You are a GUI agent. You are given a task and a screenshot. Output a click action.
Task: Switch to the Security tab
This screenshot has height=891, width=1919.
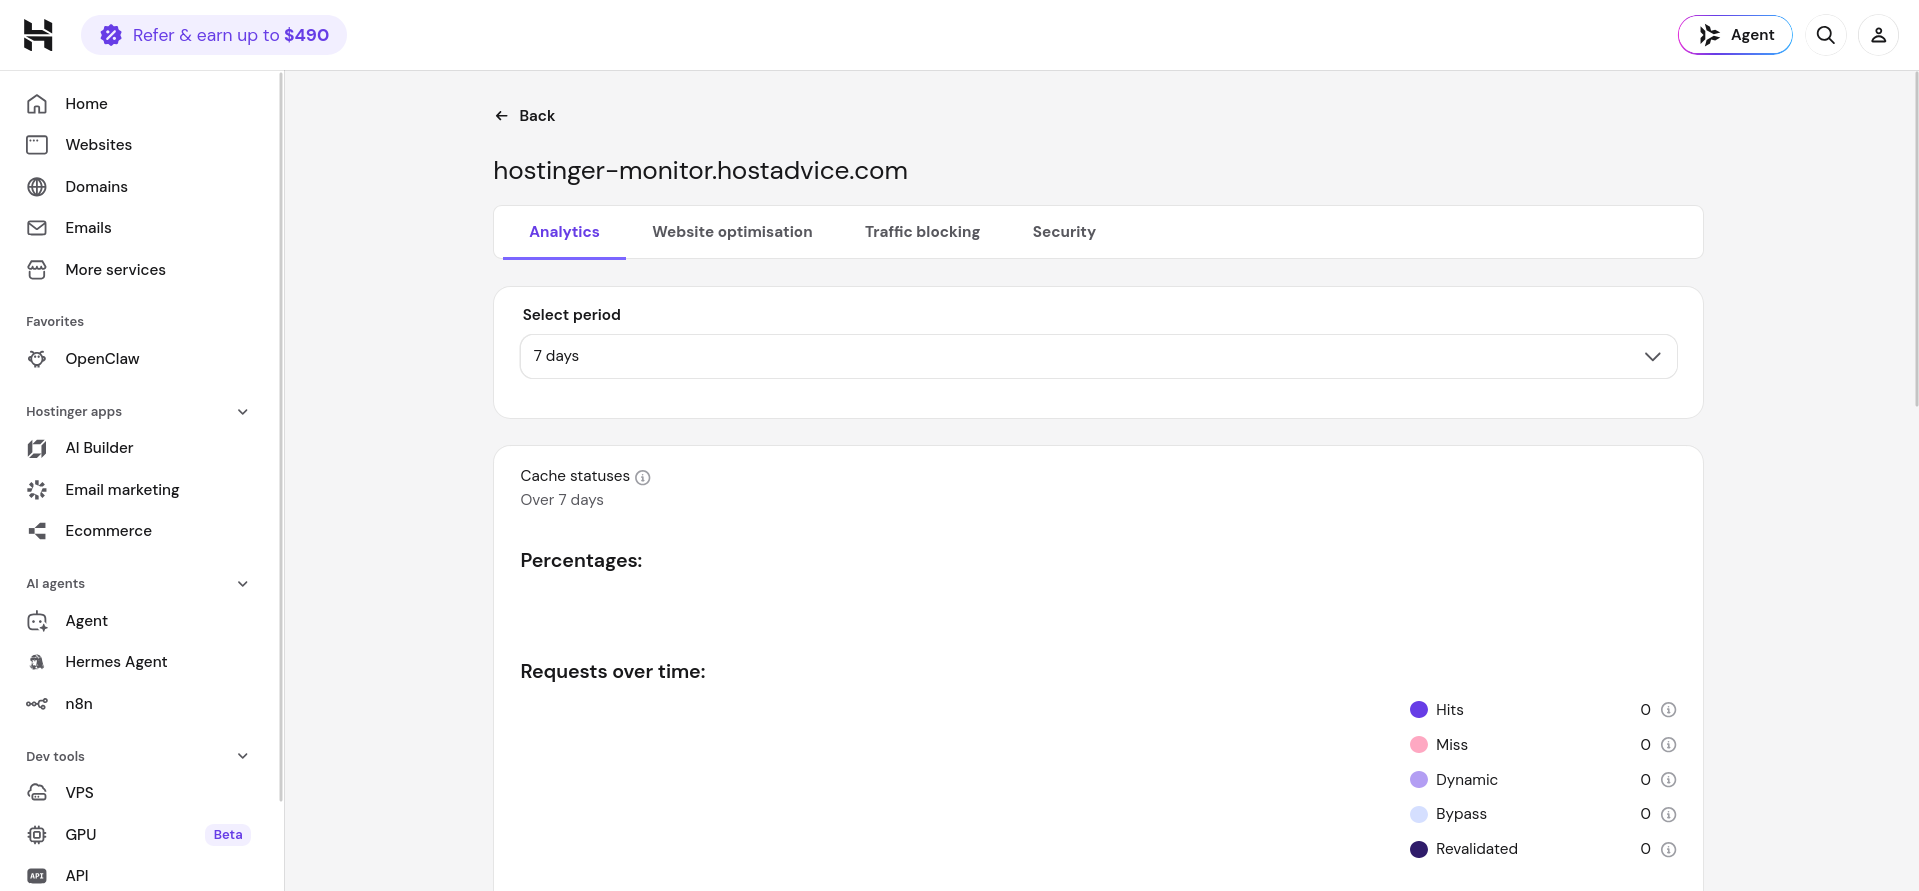1064,232
